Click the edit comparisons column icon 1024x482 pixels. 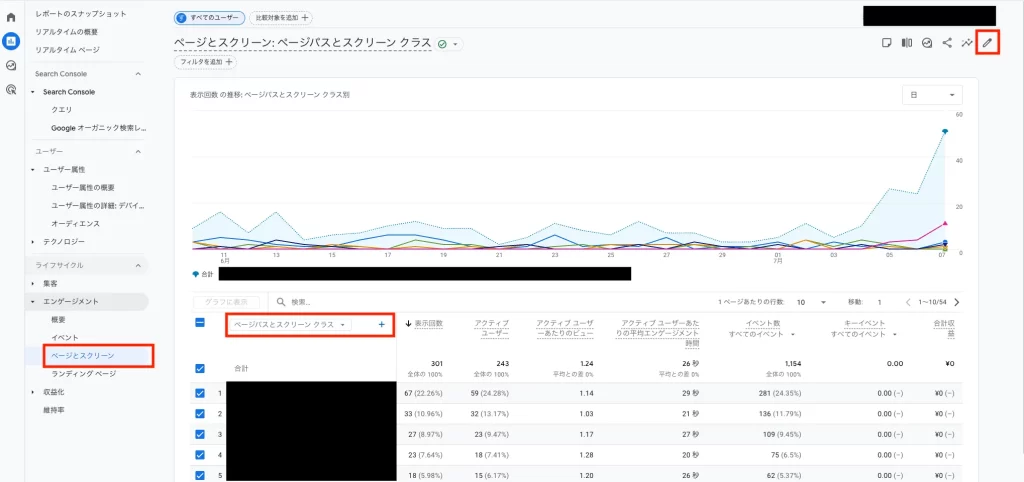[x=906, y=43]
